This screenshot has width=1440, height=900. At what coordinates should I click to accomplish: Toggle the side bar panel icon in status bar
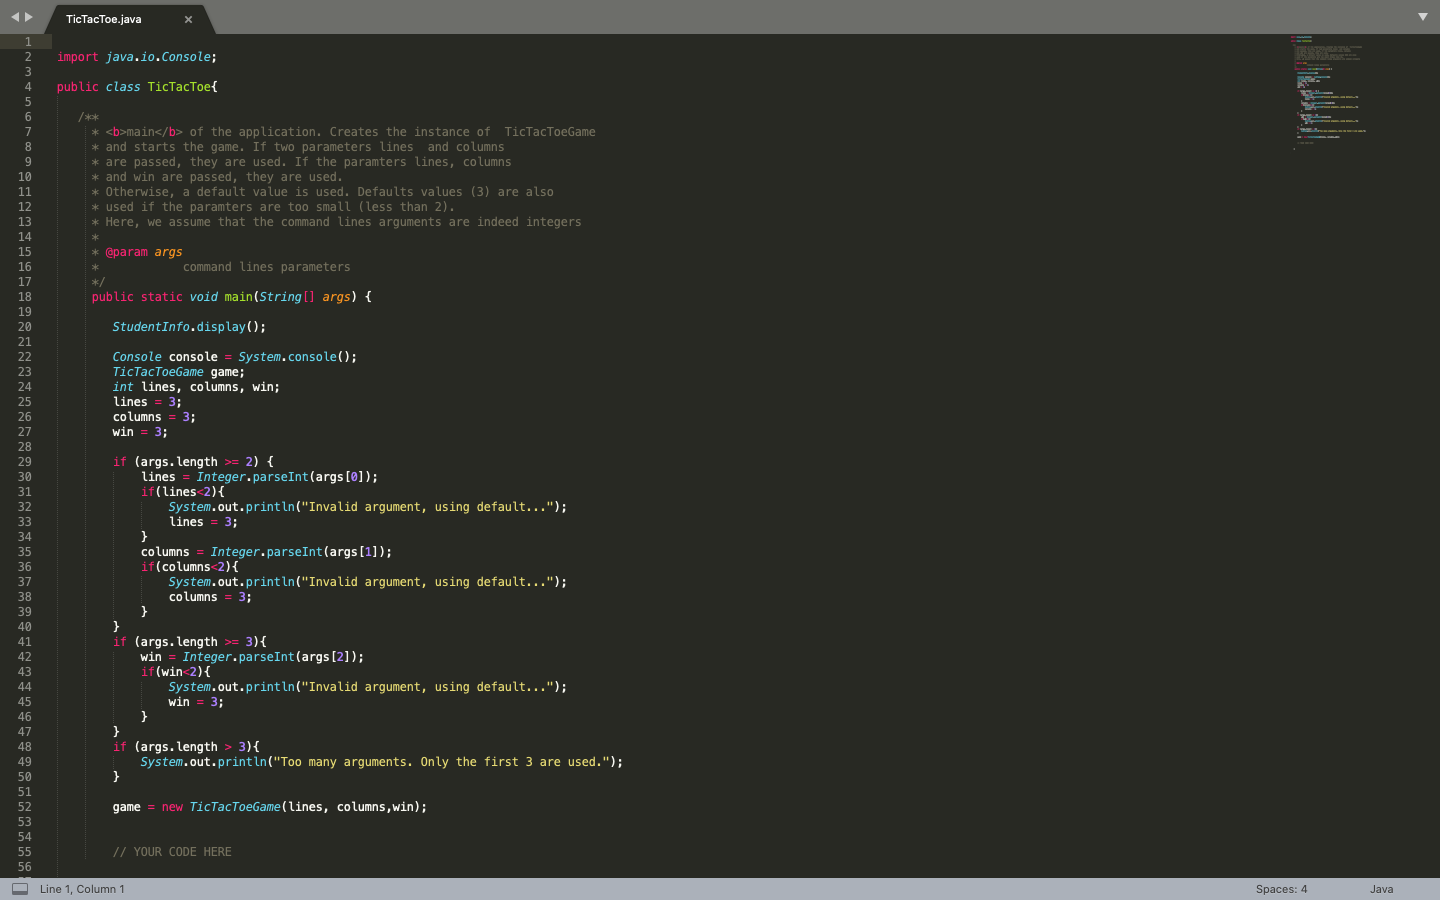pyautogui.click(x=20, y=889)
